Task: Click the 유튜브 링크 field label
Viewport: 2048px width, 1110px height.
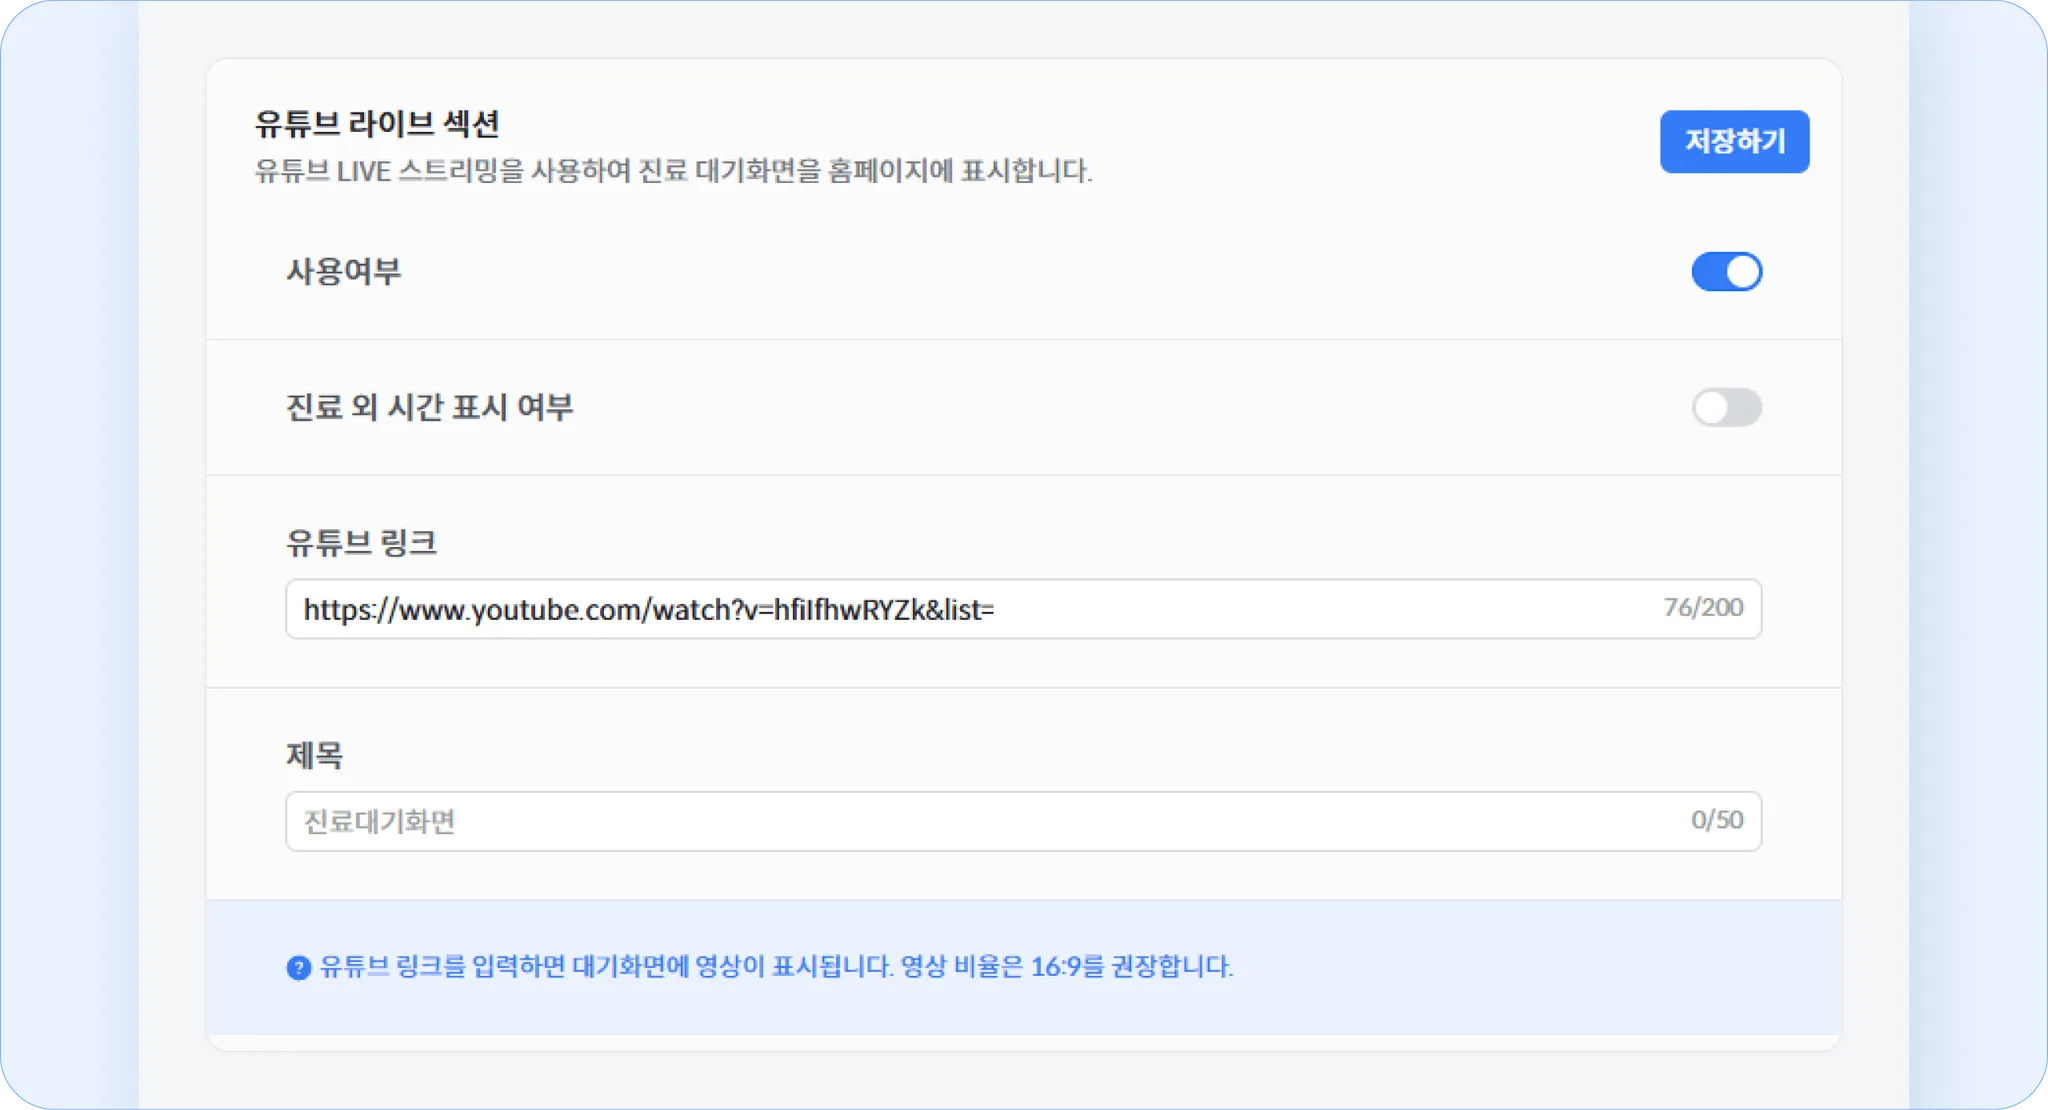Action: click(x=361, y=543)
